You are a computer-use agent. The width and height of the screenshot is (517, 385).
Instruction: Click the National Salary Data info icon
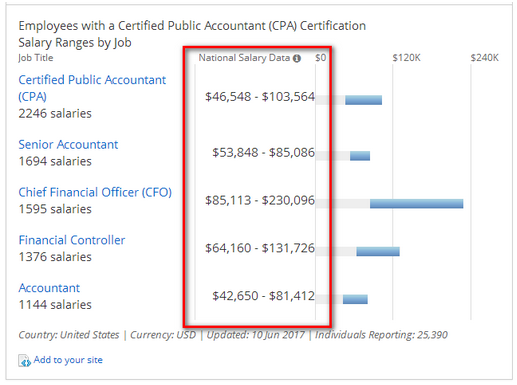(x=297, y=59)
